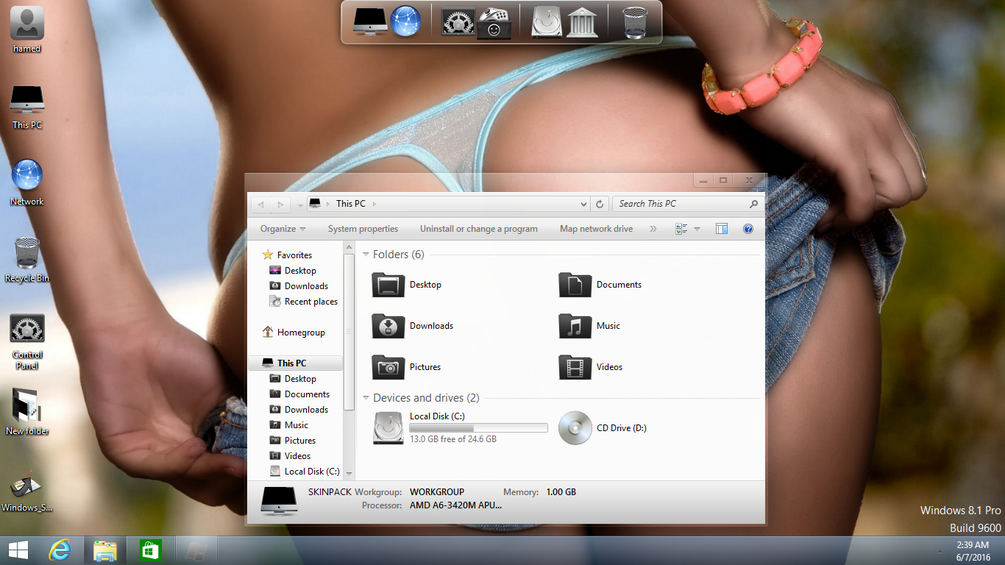1005x565 pixels.
Task: Open the Music folder in Folders group
Action: [x=590, y=325]
